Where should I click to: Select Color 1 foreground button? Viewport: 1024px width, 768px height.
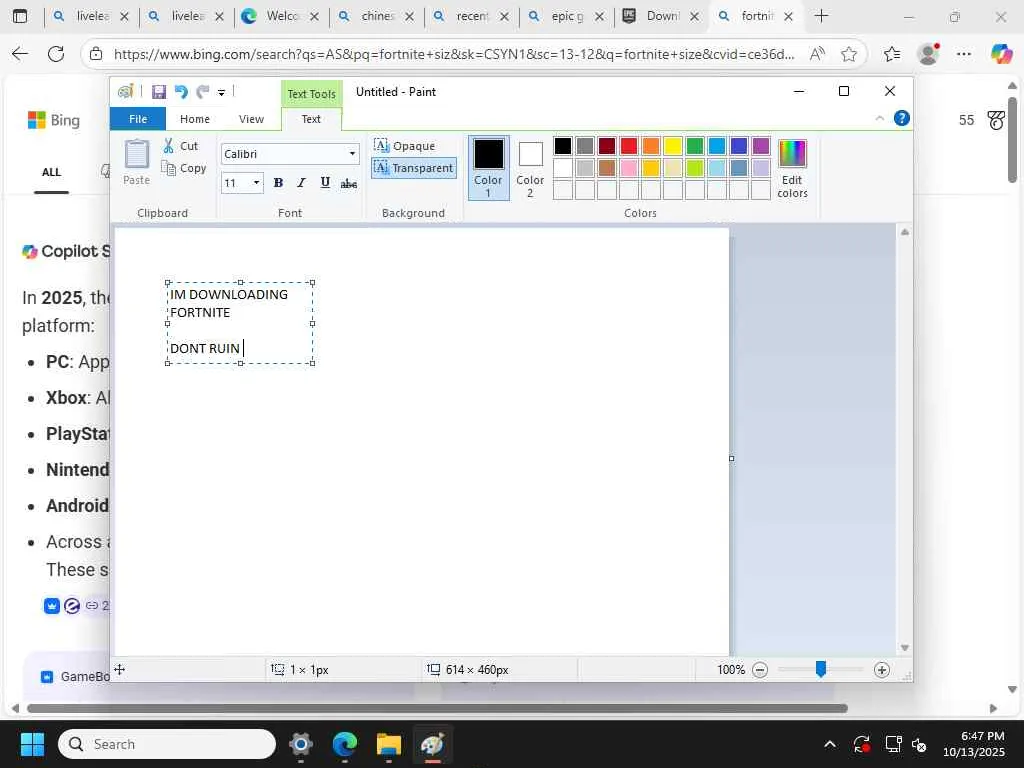click(x=488, y=168)
